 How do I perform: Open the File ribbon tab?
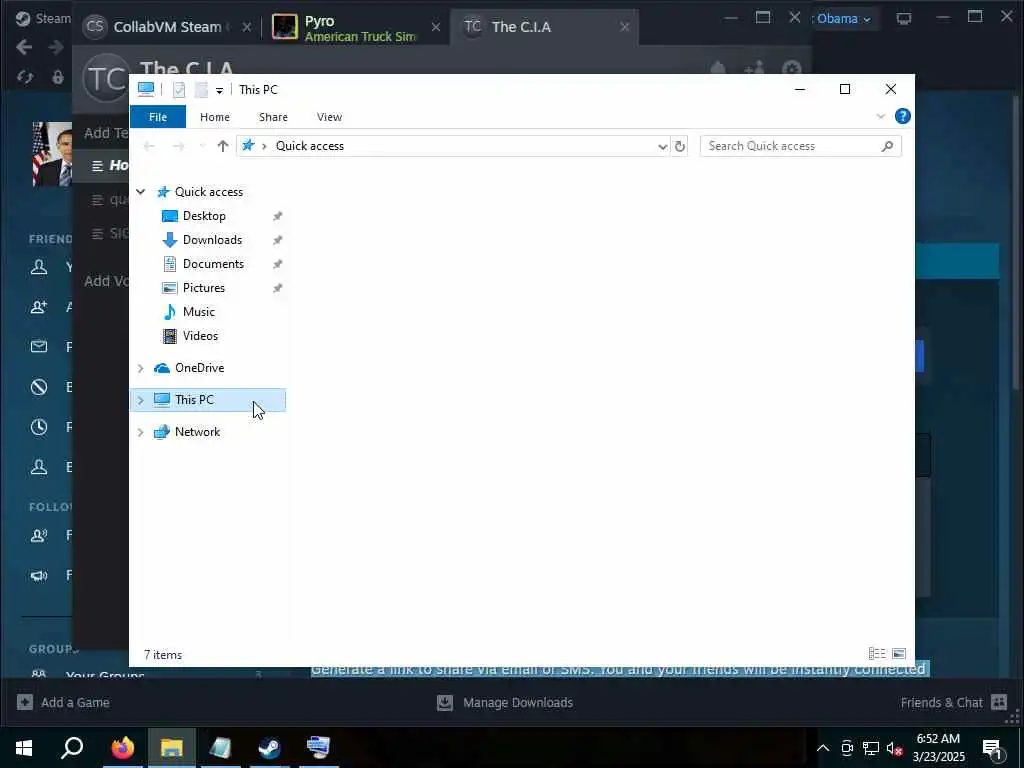tap(157, 117)
